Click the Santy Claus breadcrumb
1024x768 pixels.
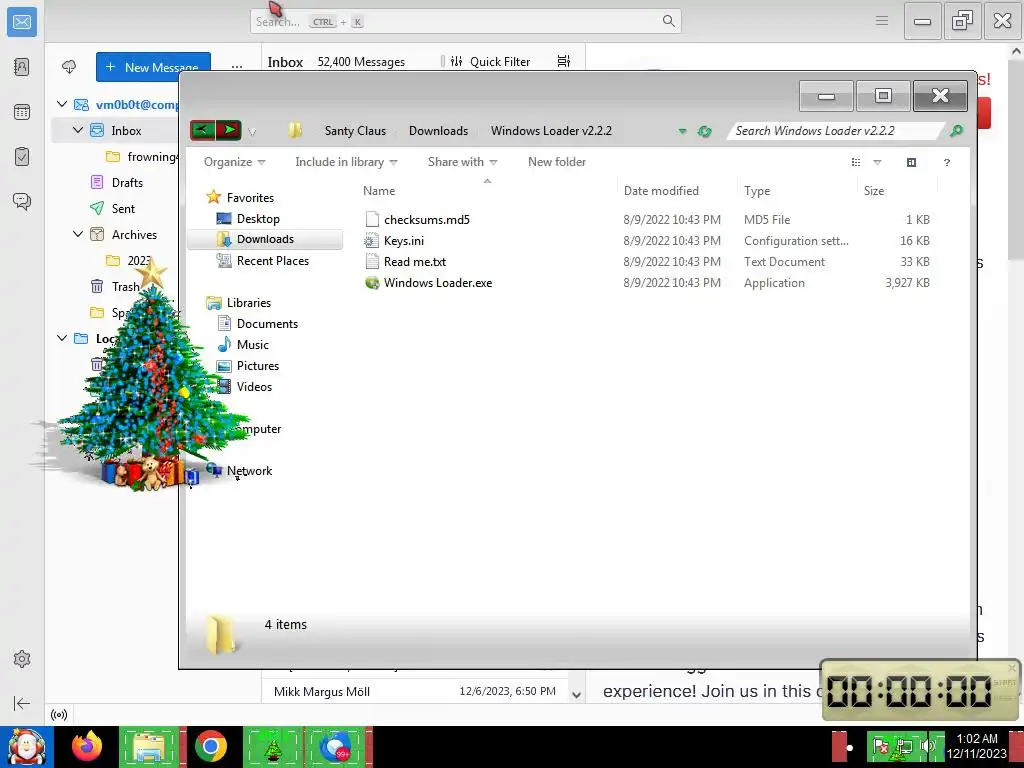click(x=355, y=131)
